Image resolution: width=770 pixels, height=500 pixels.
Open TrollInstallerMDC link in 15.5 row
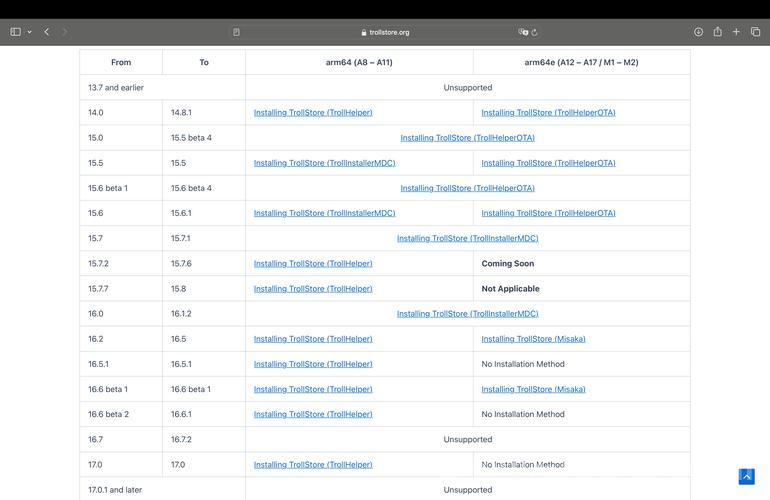pos(325,163)
